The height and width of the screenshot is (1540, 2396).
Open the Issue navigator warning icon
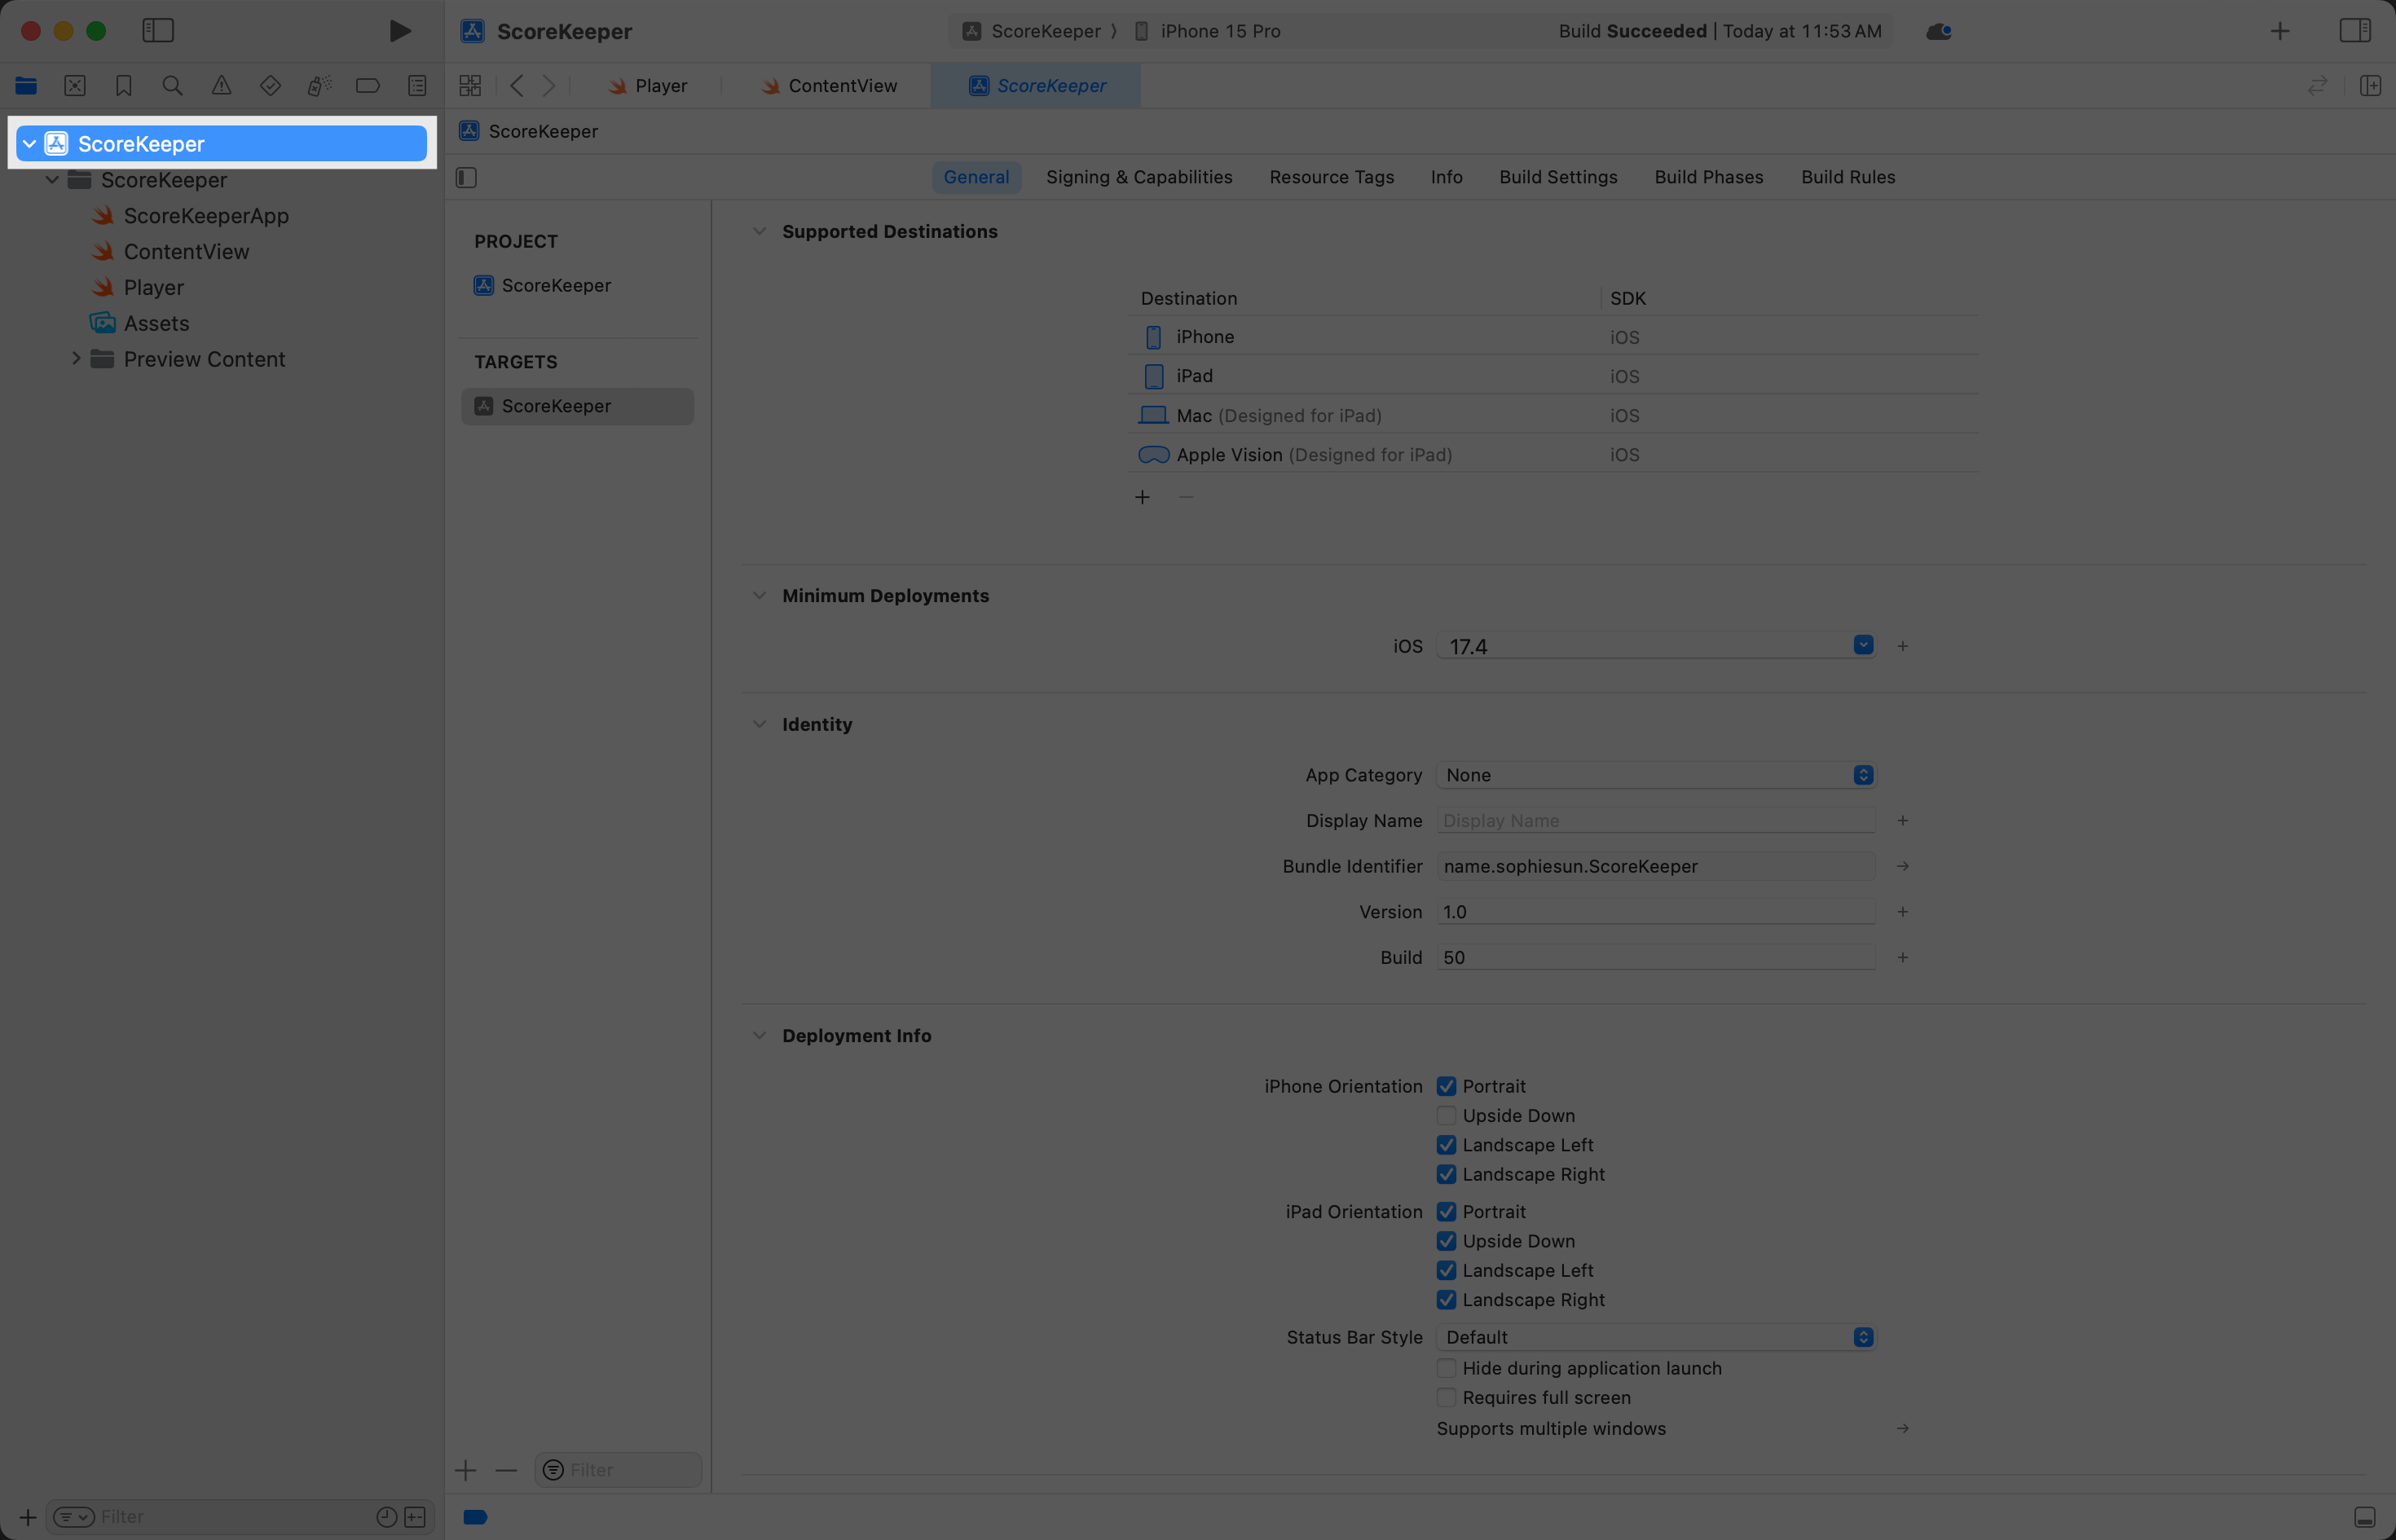point(221,86)
